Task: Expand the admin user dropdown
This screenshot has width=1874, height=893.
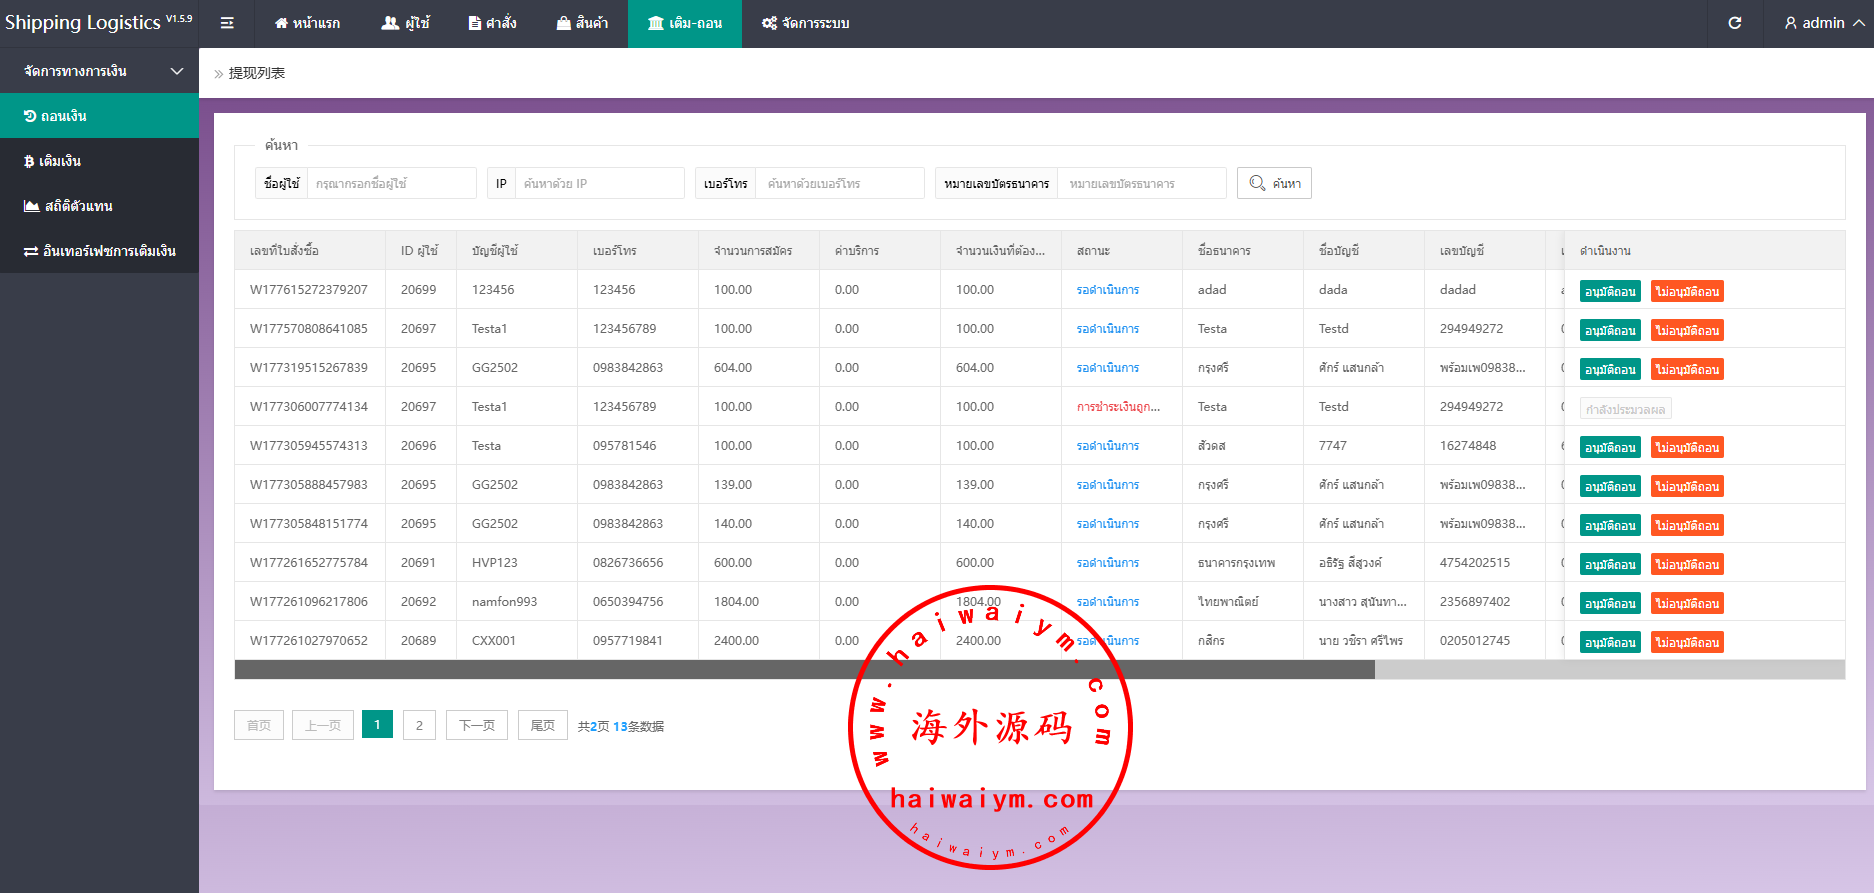Action: [1824, 23]
